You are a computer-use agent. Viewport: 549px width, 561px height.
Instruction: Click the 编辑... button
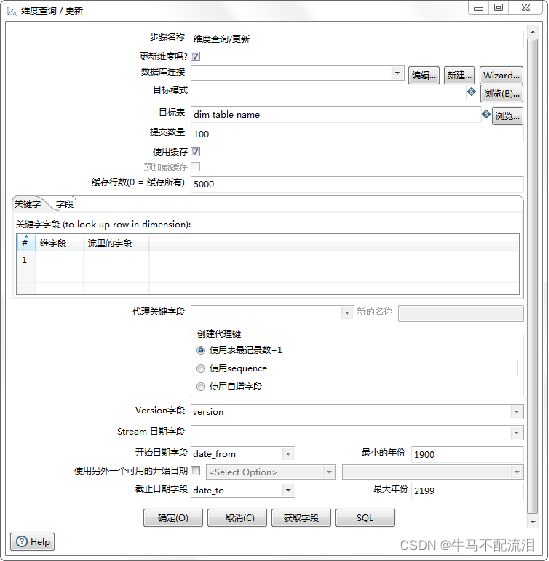pos(424,75)
